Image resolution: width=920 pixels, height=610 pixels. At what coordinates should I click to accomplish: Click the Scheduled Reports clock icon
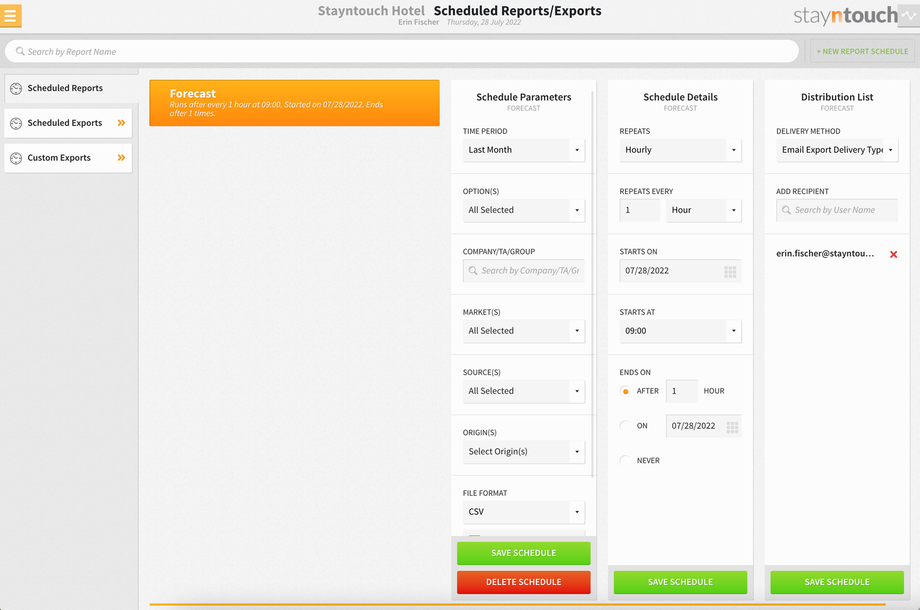tap(16, 89)
